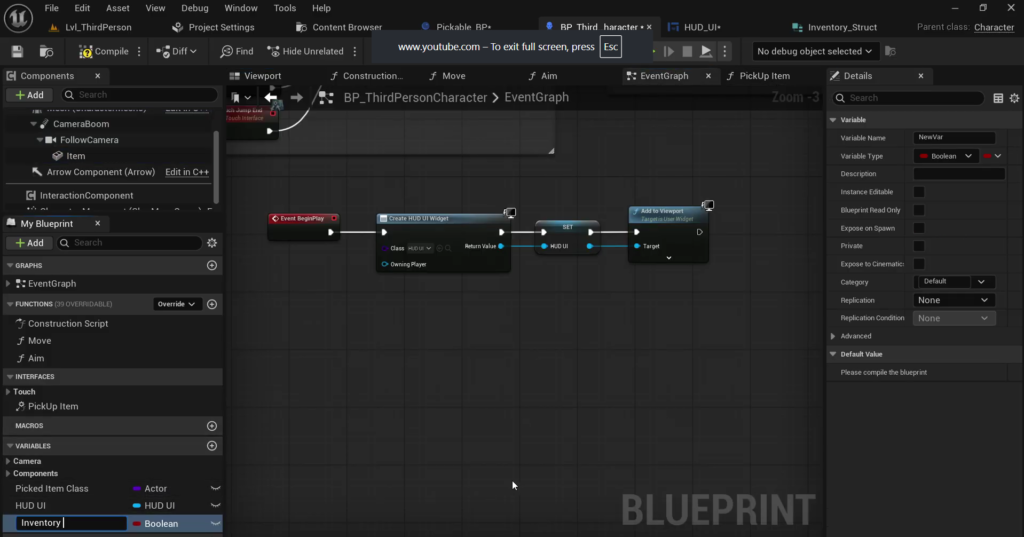Viewport: 1024px width, 537px height.
Task: Click the Stop simulation button
Action: point(687,51)
